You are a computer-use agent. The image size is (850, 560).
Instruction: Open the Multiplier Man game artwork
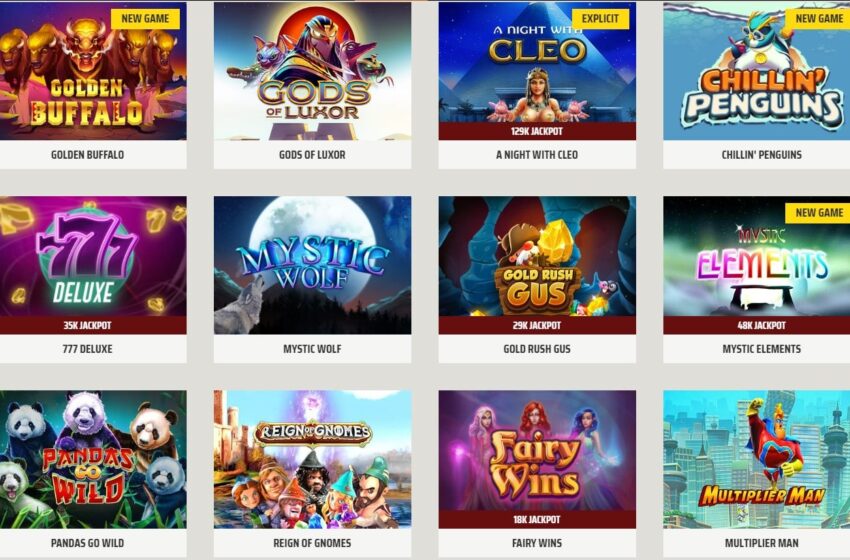pos(757,459)
